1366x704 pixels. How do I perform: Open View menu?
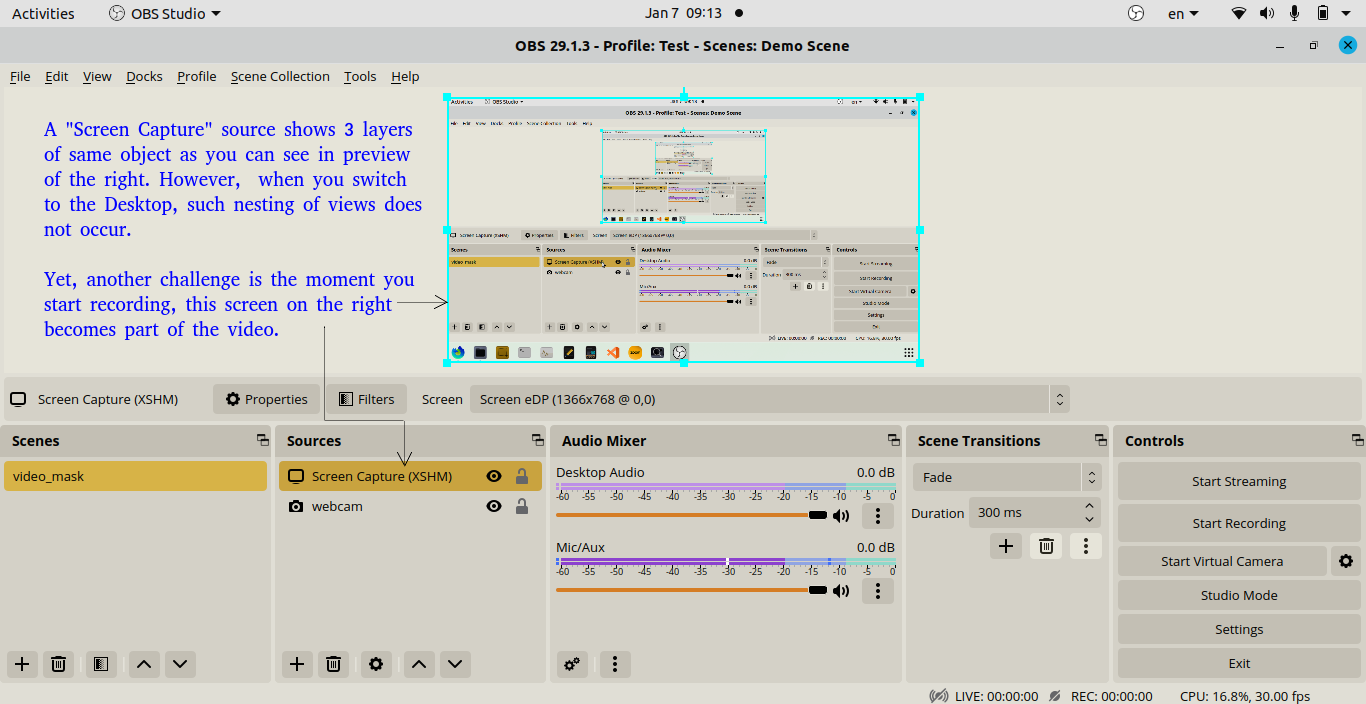[x=97, y=76]
